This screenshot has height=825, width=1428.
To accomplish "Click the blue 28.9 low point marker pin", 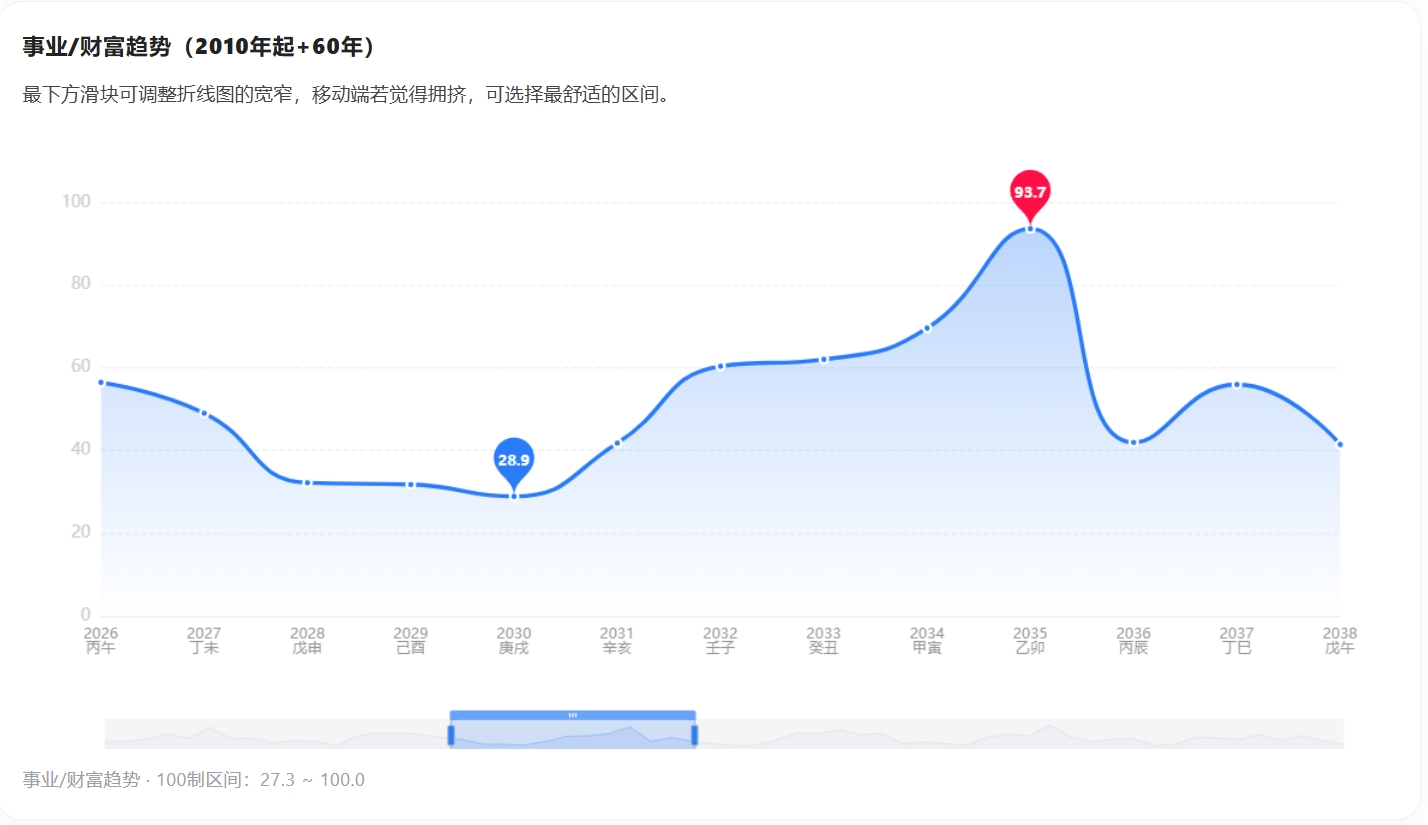I will [x=513, y=459].
